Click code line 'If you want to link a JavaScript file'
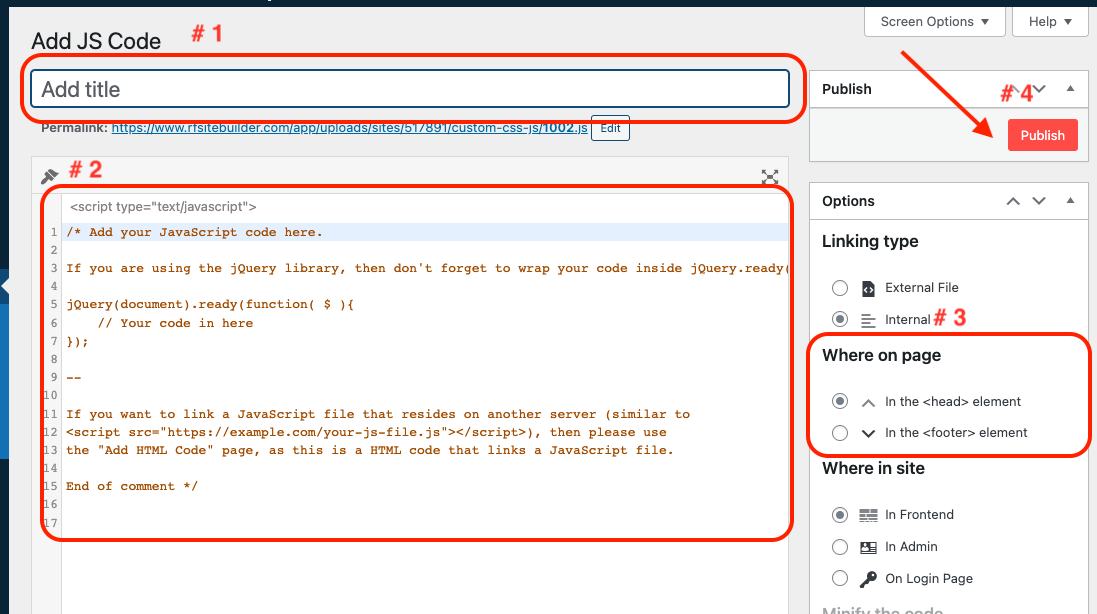This screenshot has width=1097, height=614. pyautogui.click(x=378, y=414)
